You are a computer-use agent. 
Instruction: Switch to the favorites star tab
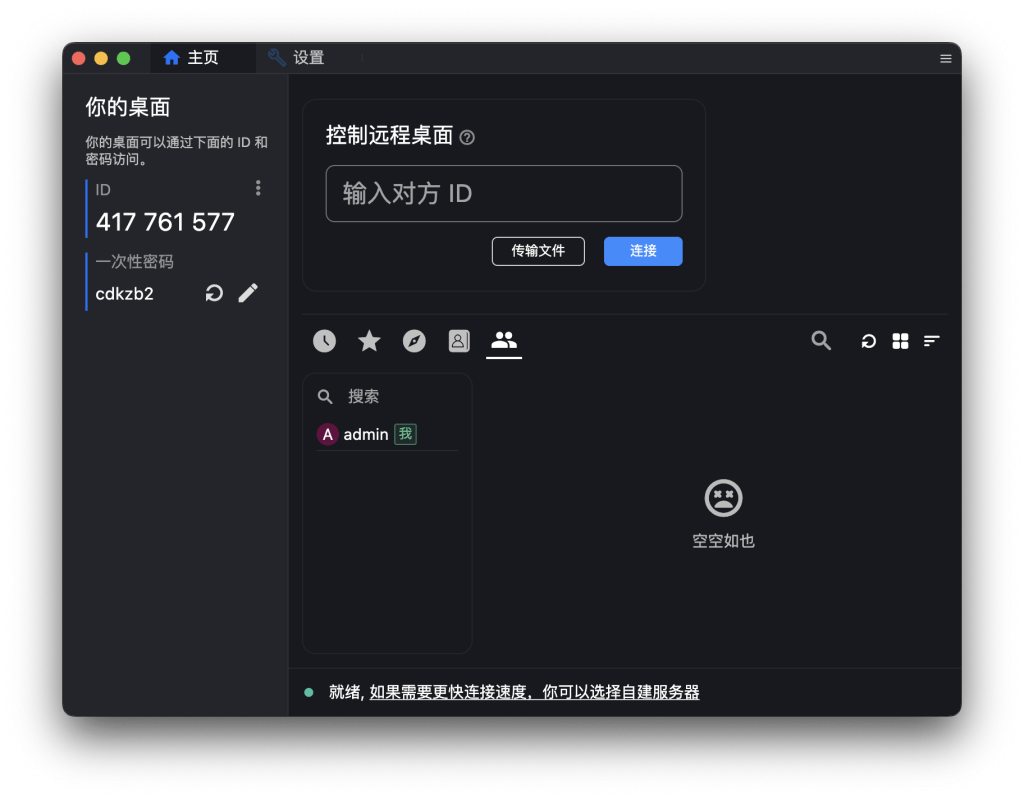click(369, 341)
